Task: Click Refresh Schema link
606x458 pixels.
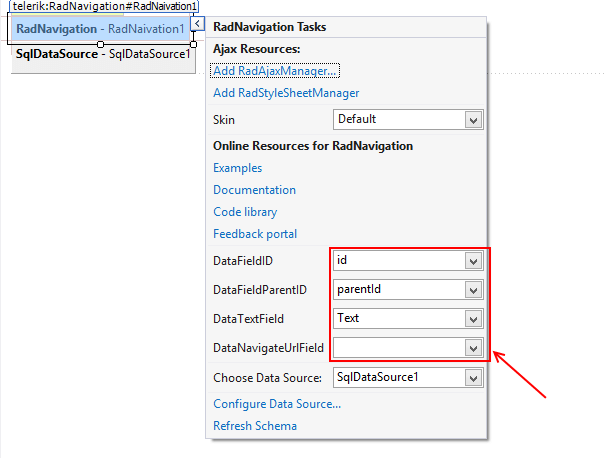Action: pos(255,426)
